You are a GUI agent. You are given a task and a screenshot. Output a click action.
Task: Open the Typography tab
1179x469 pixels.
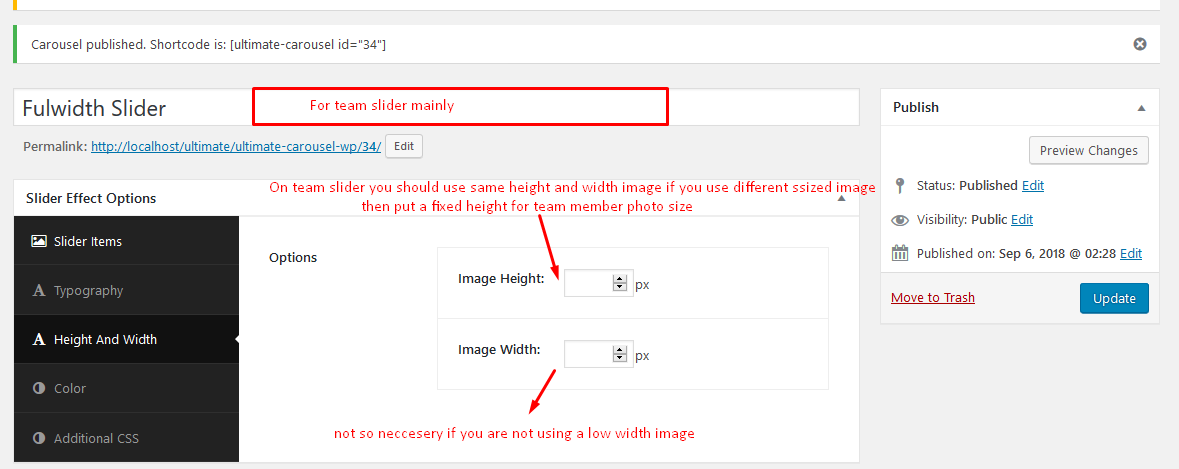point(126,291)
